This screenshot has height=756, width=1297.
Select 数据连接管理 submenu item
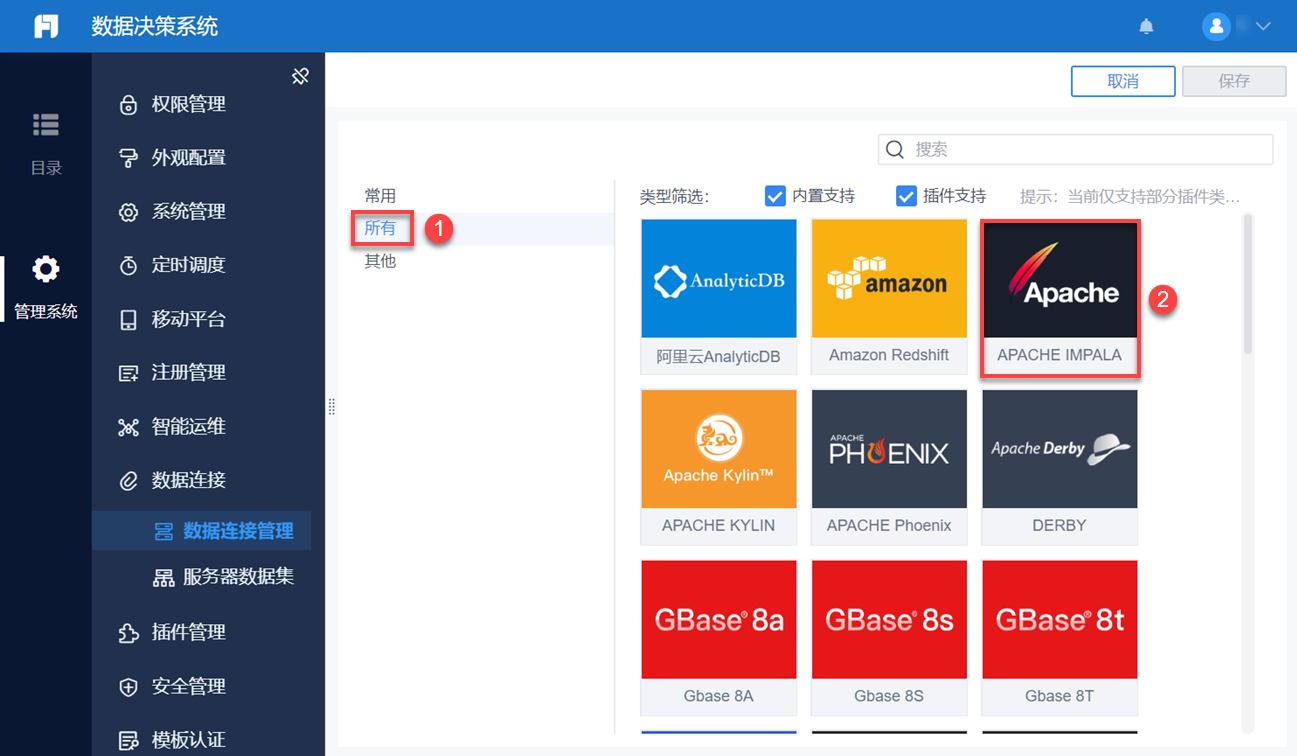202,531
